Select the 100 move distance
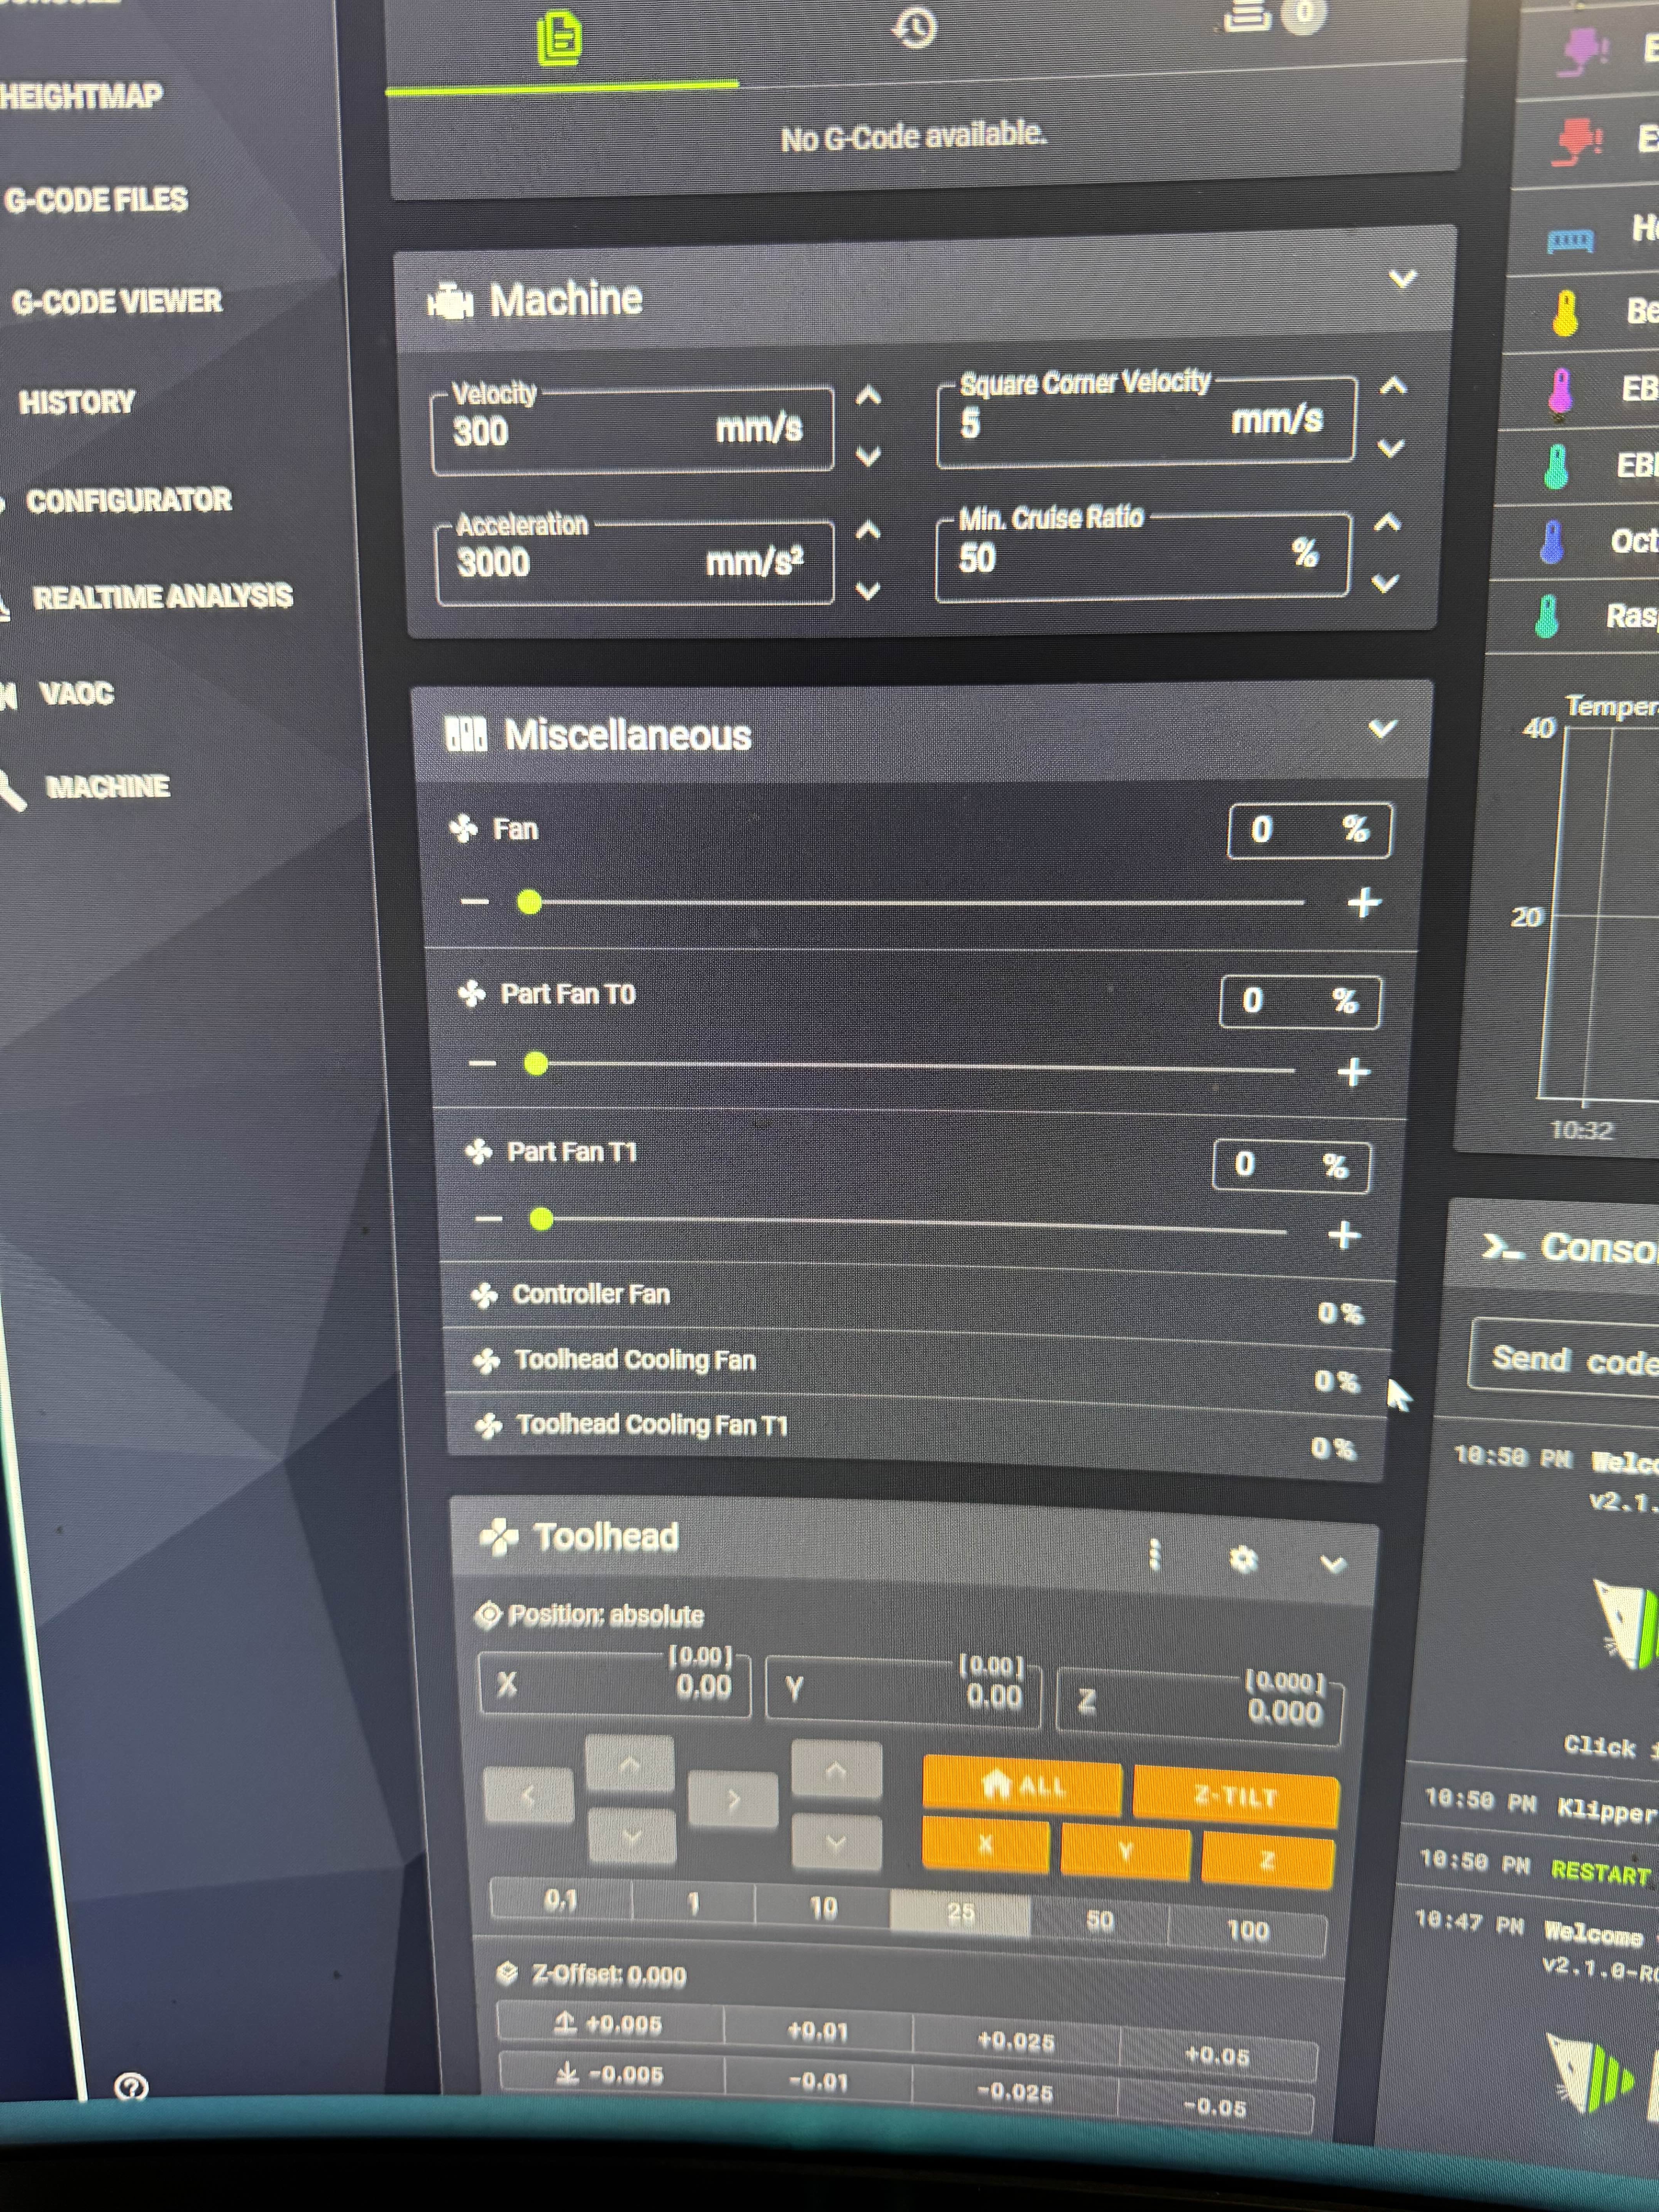This screenshot has width=1659, height=2212. pyautogui.click(x=1248, y=1930)
